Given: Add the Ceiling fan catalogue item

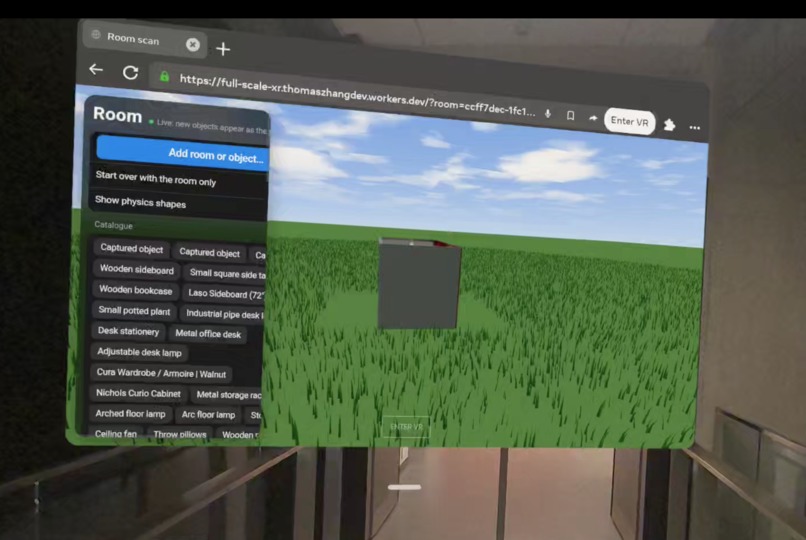Looking at the screenshot, I should pyautogui.click(x=116, y=434).
